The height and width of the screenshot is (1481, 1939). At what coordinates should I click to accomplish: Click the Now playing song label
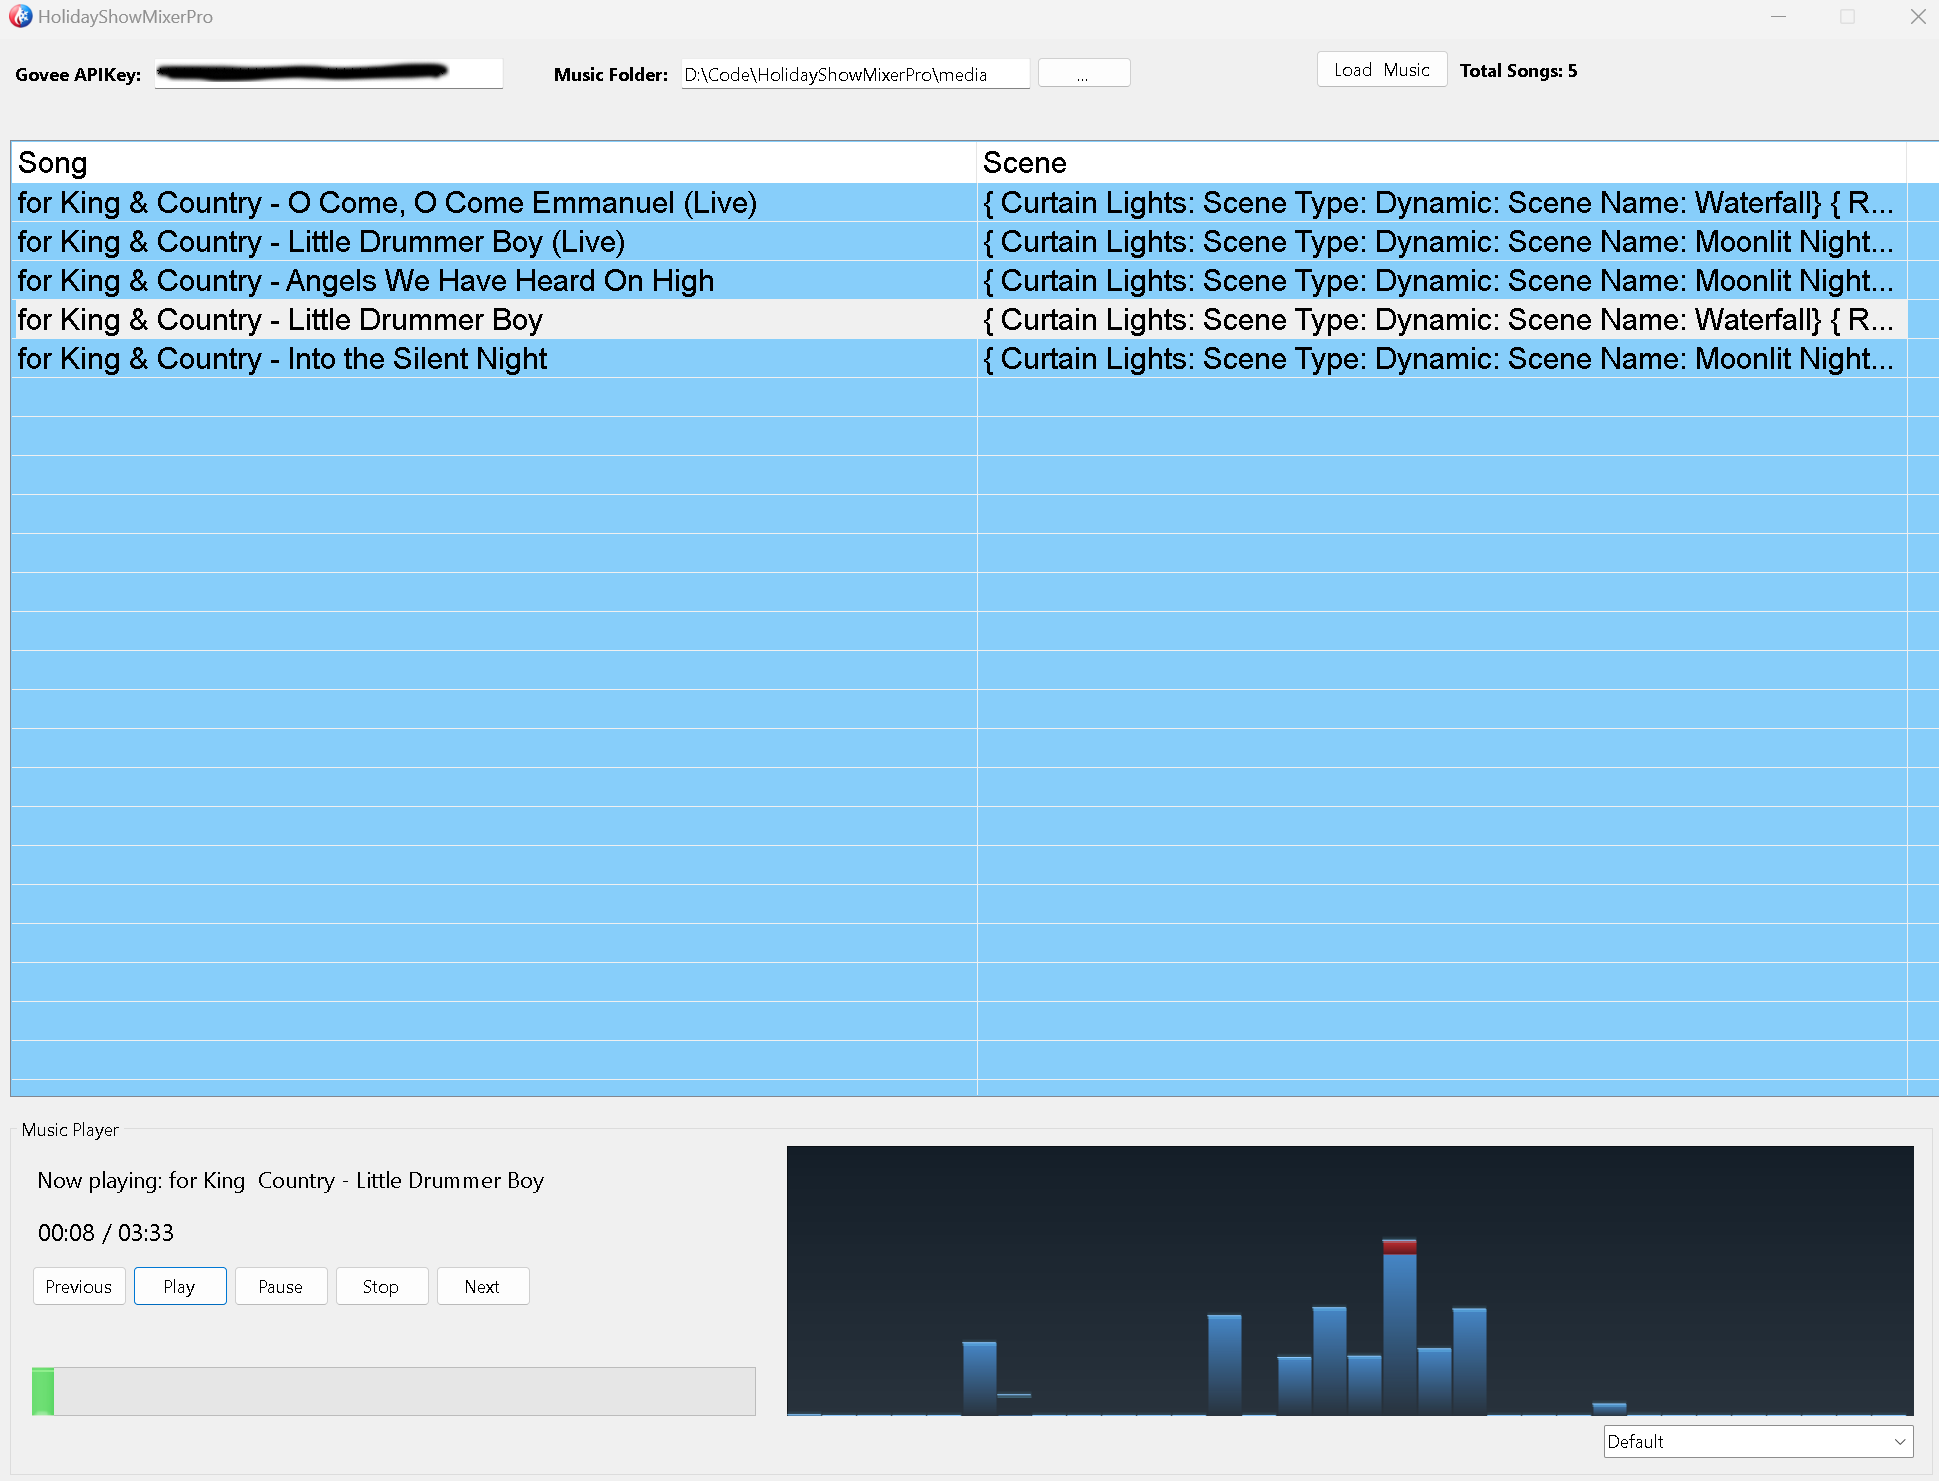tap(291, 1180)
